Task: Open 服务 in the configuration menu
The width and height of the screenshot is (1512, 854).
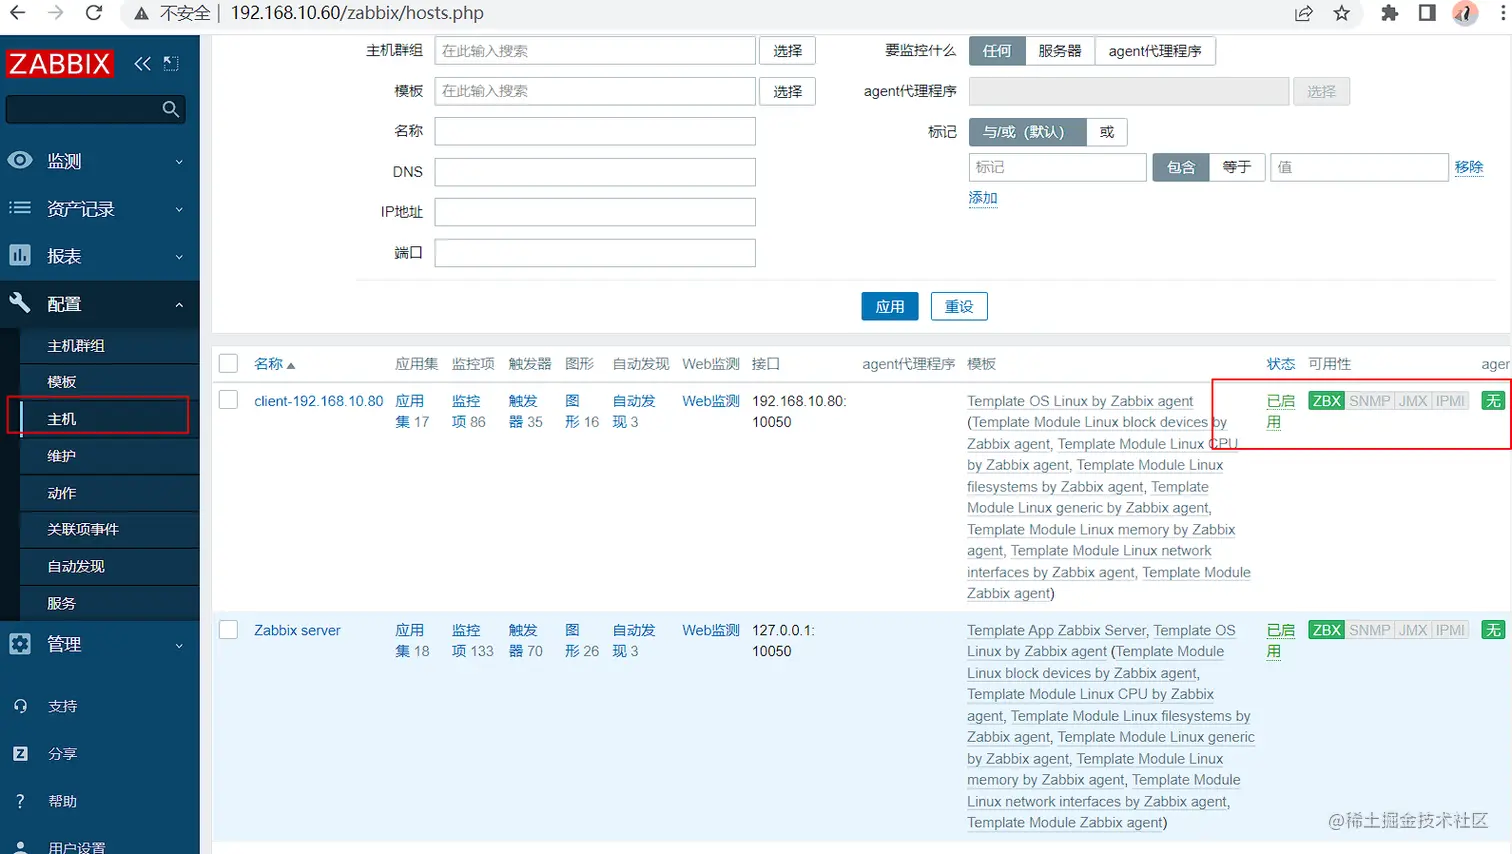Action: [110, 603]
